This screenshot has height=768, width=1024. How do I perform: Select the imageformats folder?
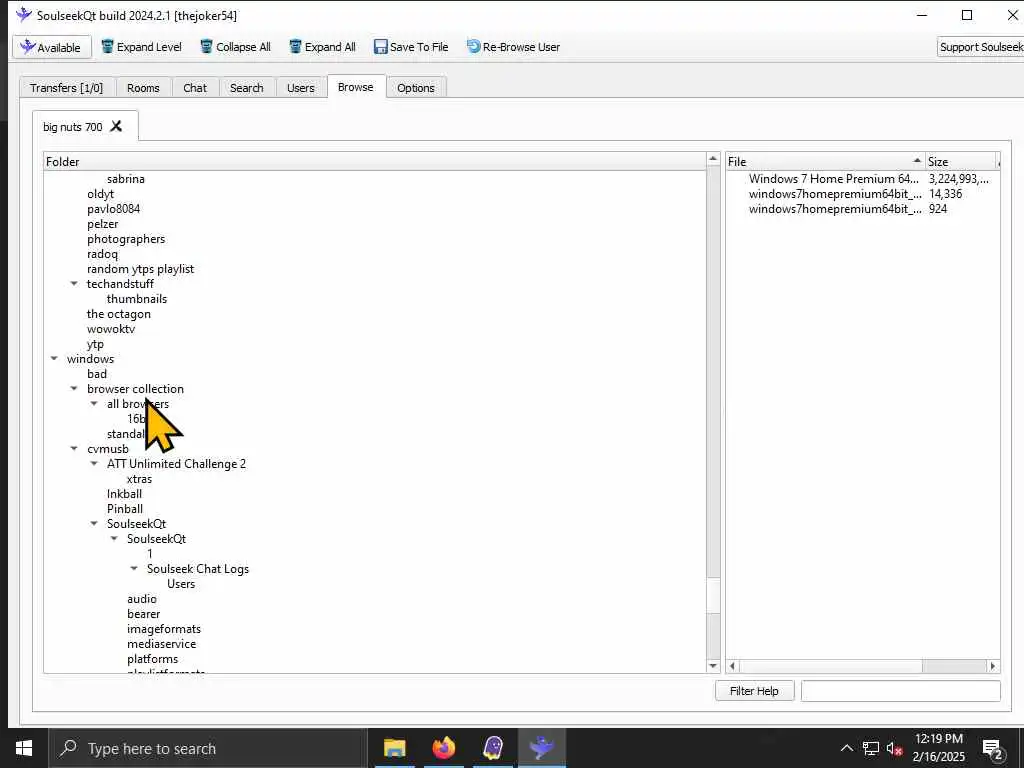point(164,630)
